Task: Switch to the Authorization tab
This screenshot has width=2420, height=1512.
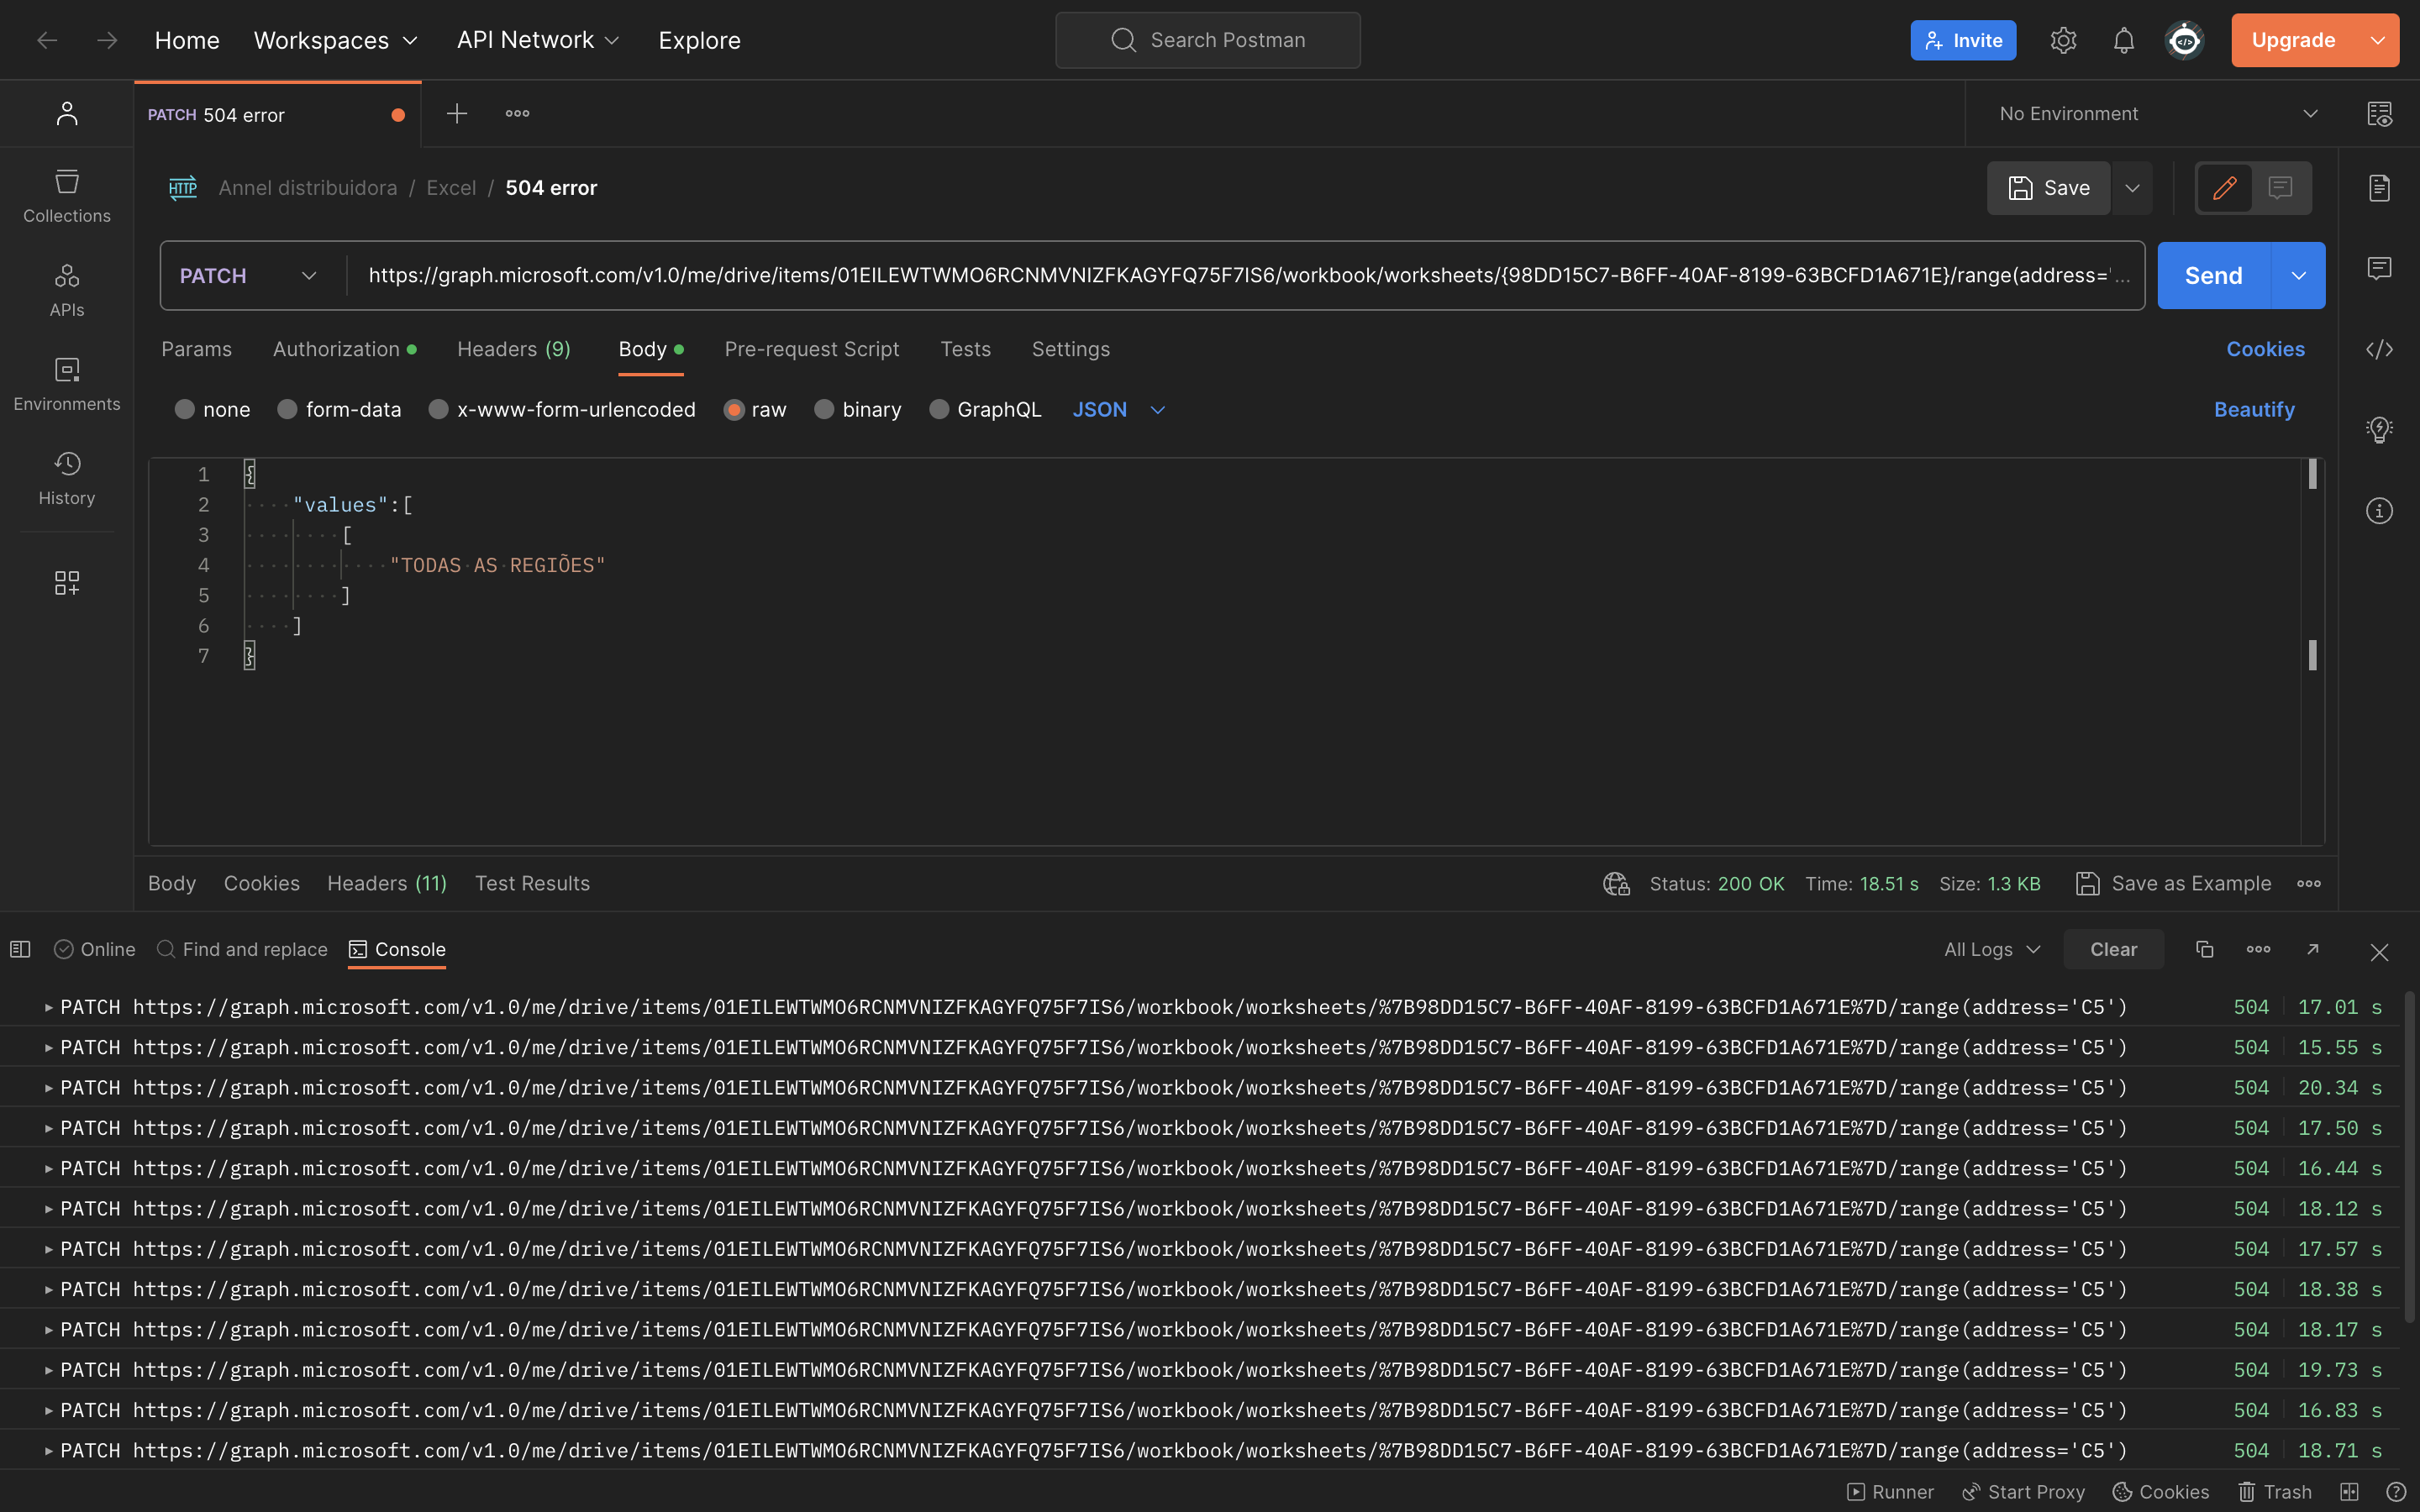Action: 345,349
